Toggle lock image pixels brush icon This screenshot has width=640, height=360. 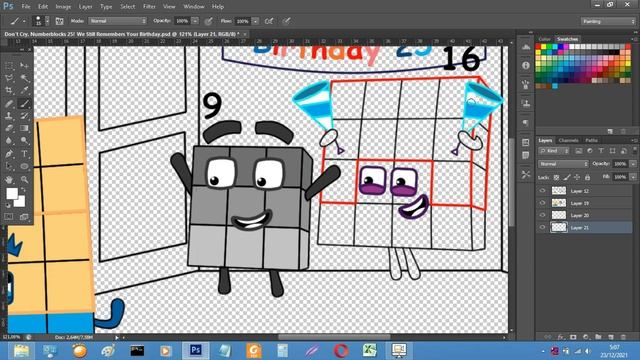[x=567, y=177]
